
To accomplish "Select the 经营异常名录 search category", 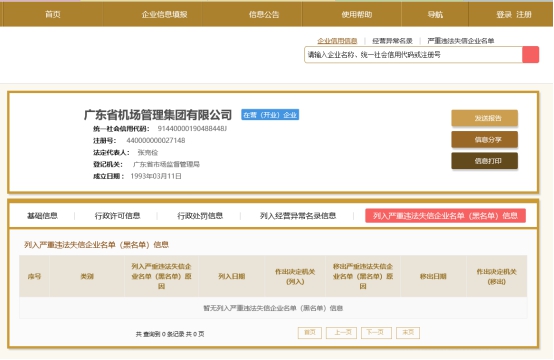I will coord(392,41).
